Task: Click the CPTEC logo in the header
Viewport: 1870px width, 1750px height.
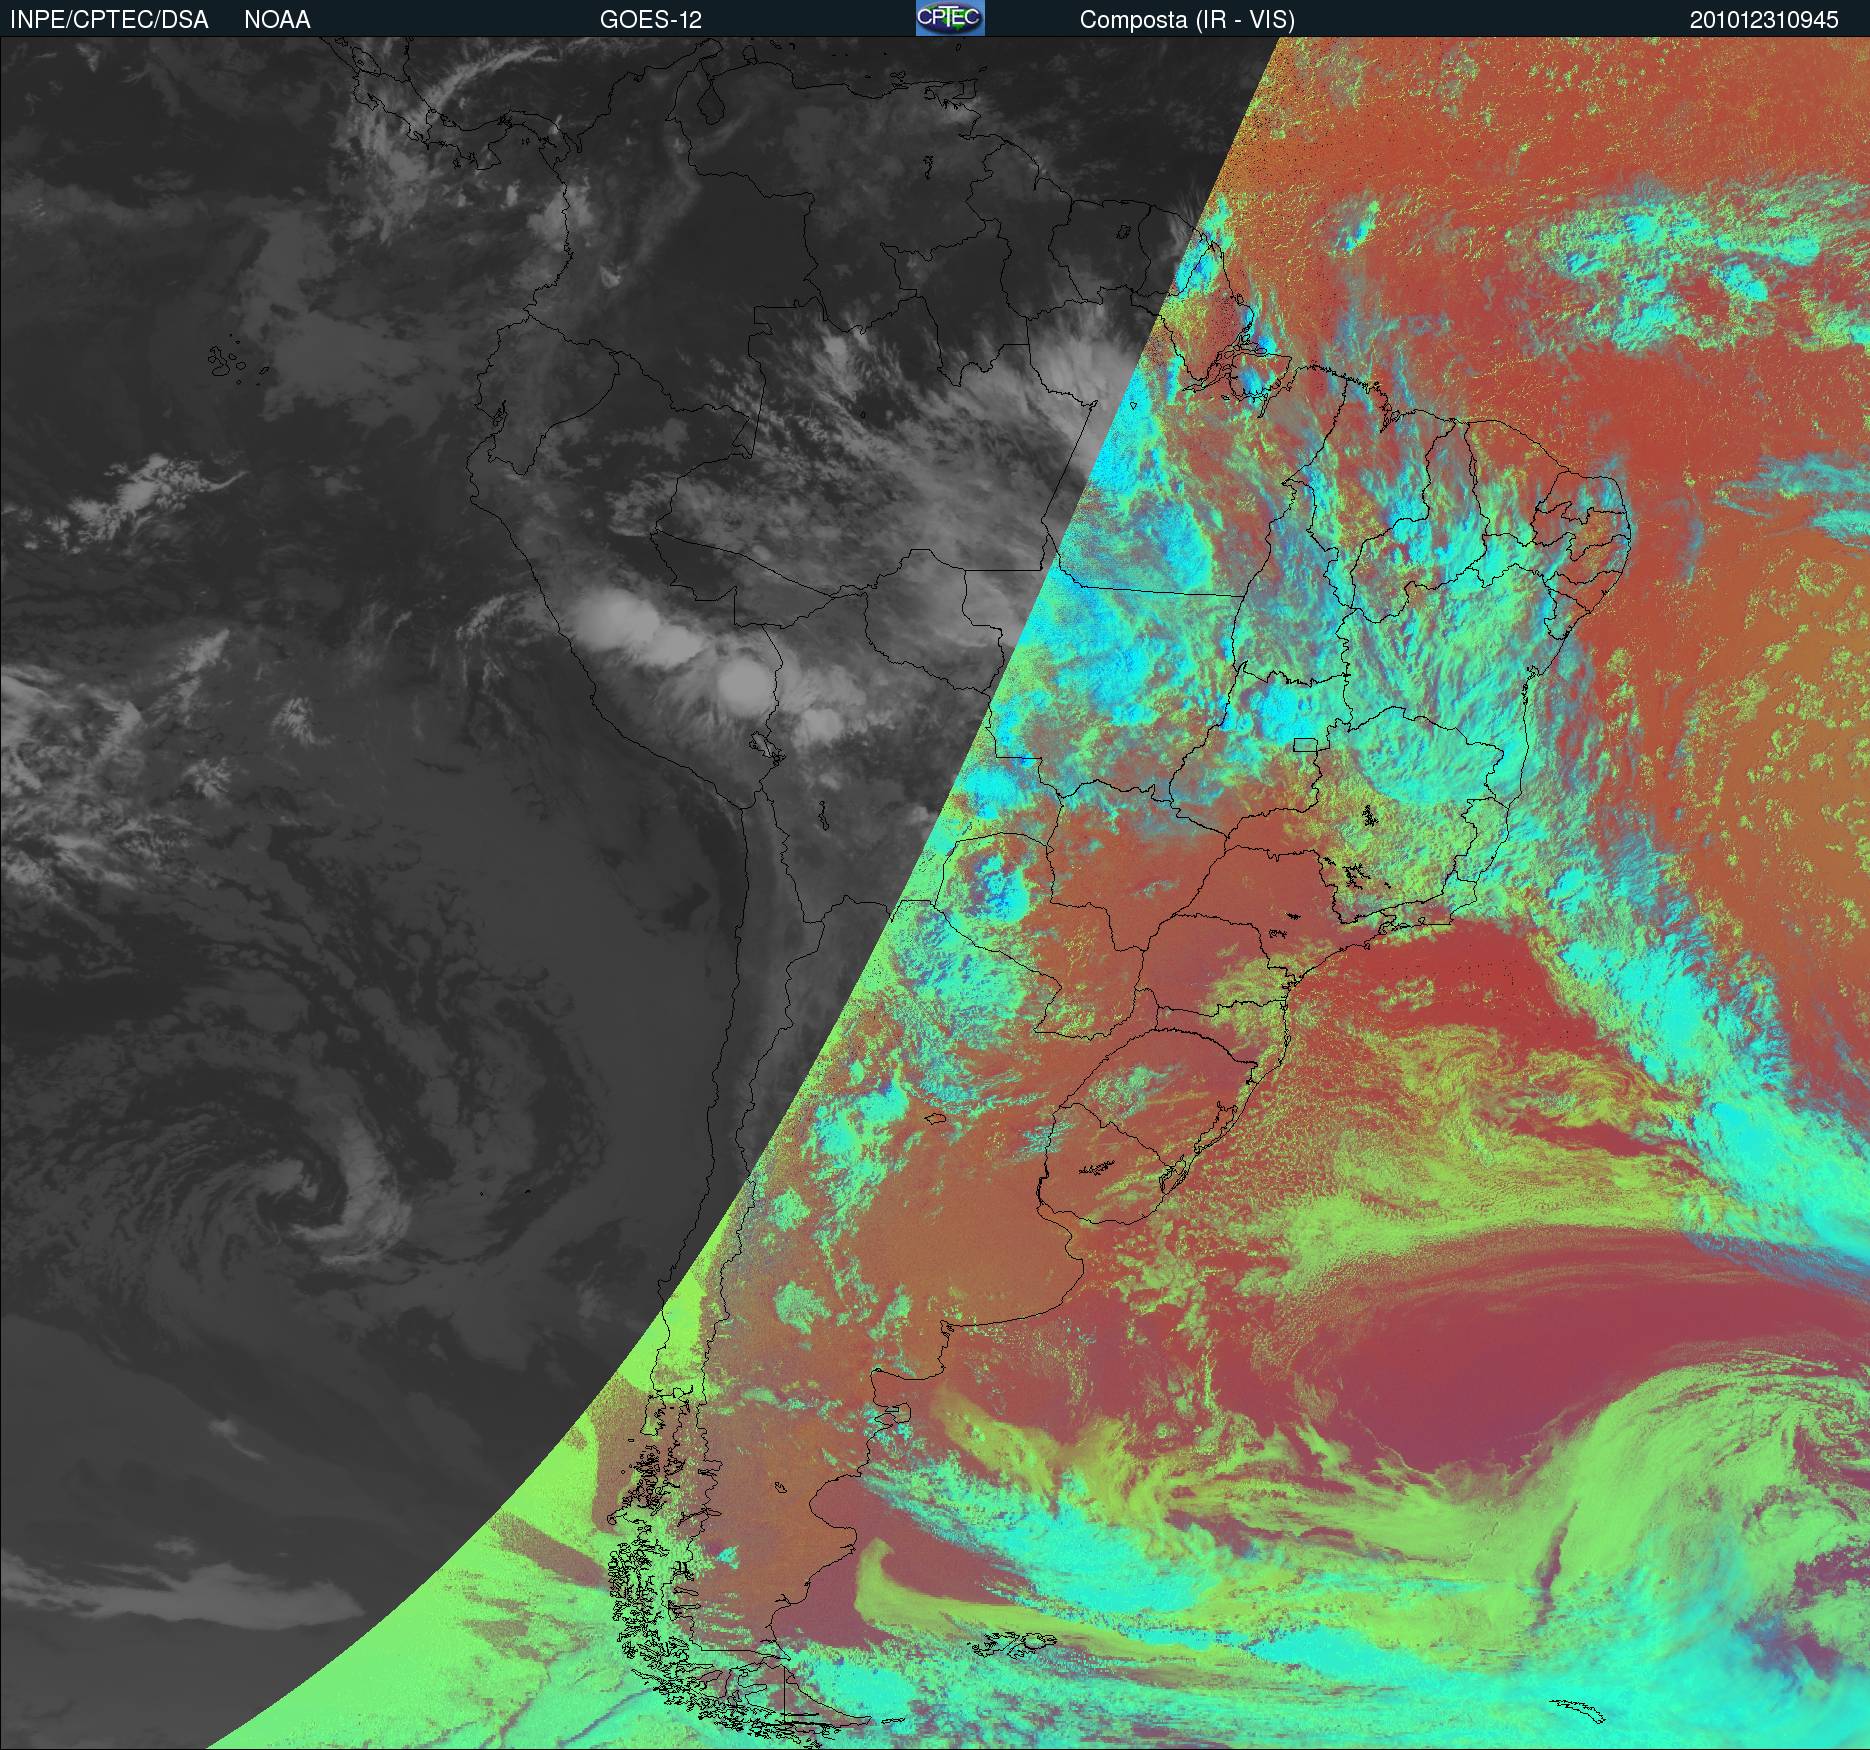Action: [x=949, y=18]
